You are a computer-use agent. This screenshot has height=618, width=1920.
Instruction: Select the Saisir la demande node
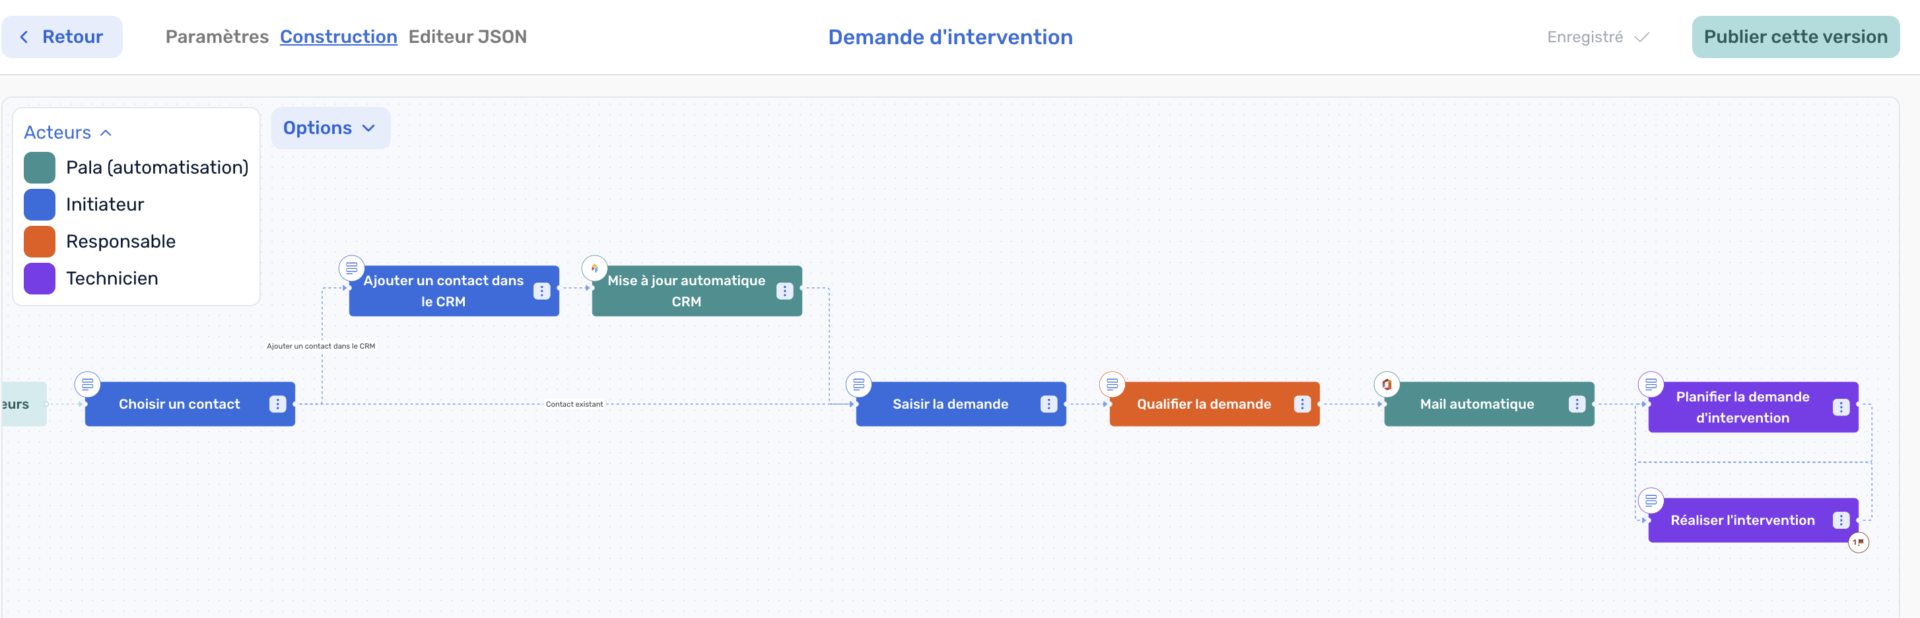(x=949, y=404)
